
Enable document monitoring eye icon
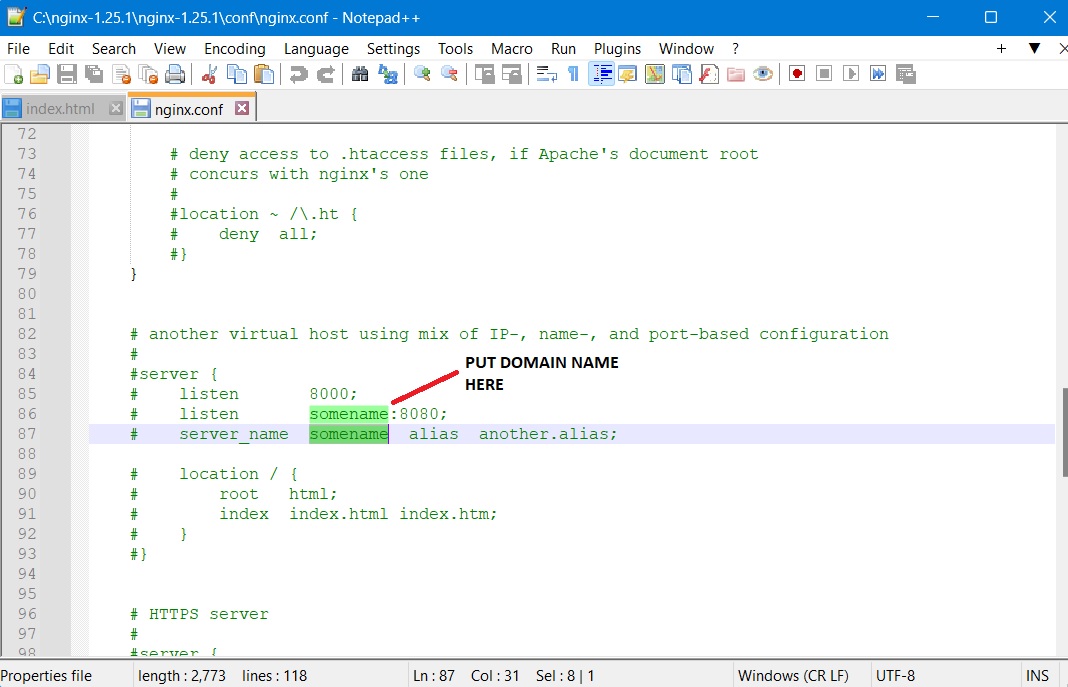762,74
